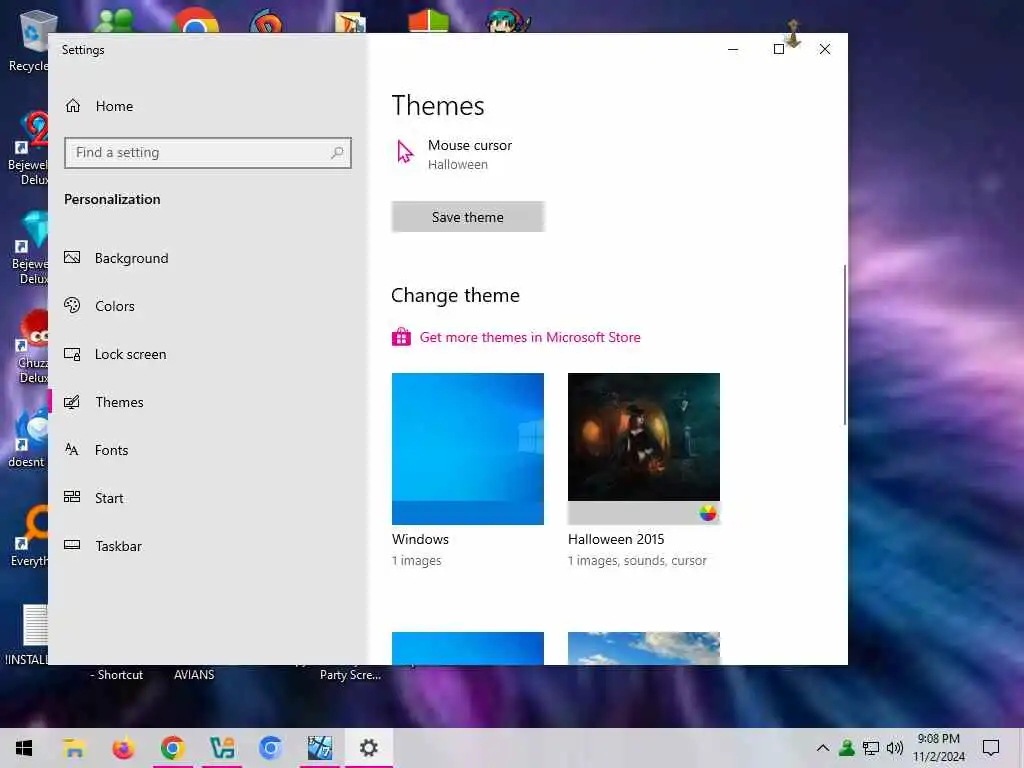This screenshot has height=768, width=1024.
Task: Click the Colors palette icon in sidebar
Action: 72,305
